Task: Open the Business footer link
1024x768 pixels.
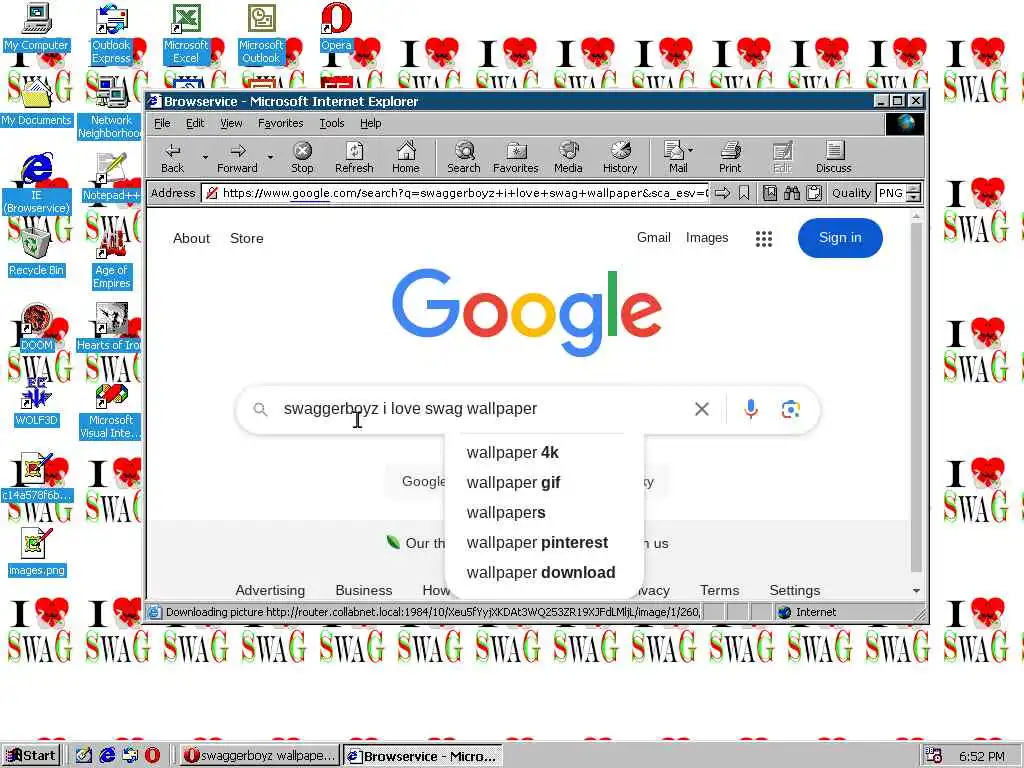Action: coord(364,590)
